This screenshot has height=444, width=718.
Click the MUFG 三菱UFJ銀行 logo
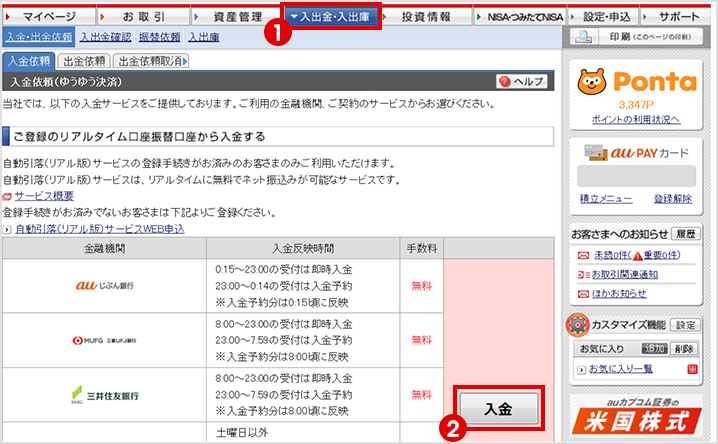point(105,340)
